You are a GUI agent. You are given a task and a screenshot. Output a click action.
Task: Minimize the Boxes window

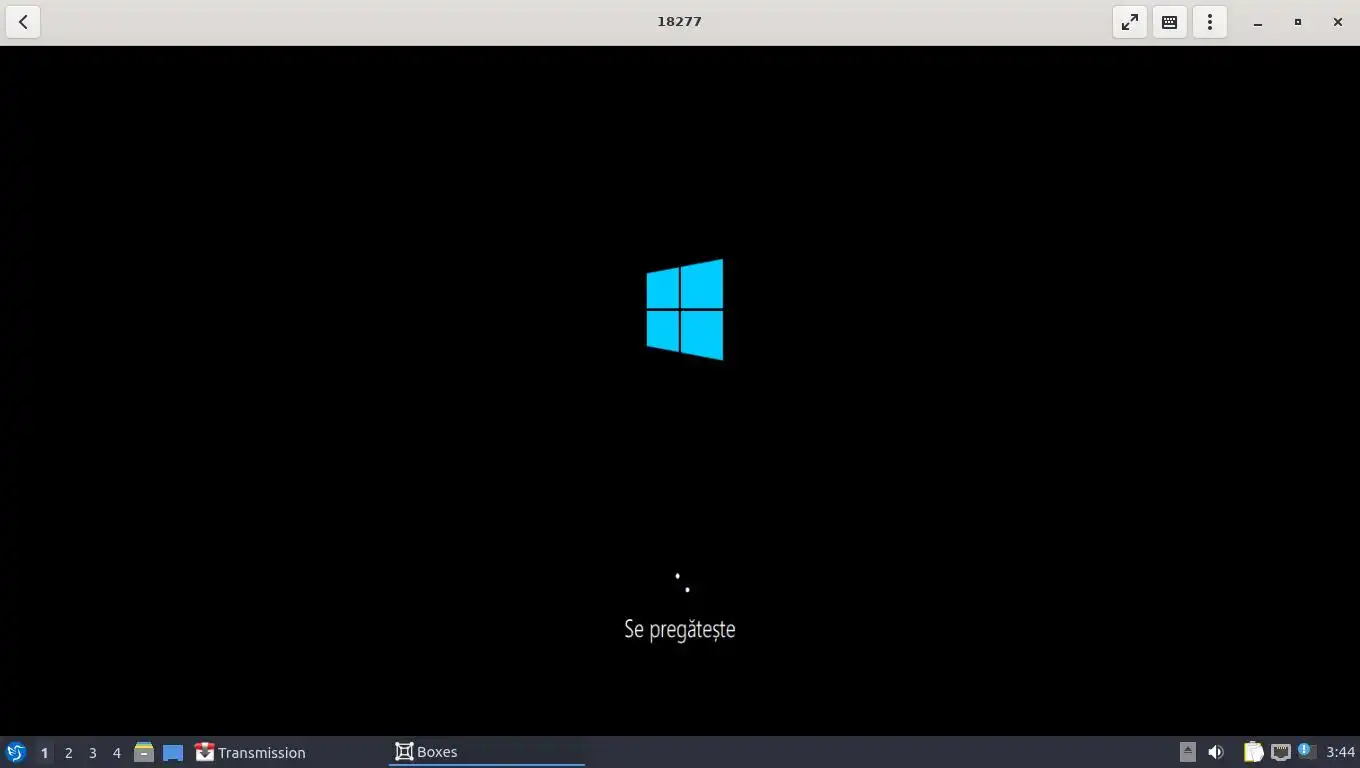point(1258,22)
